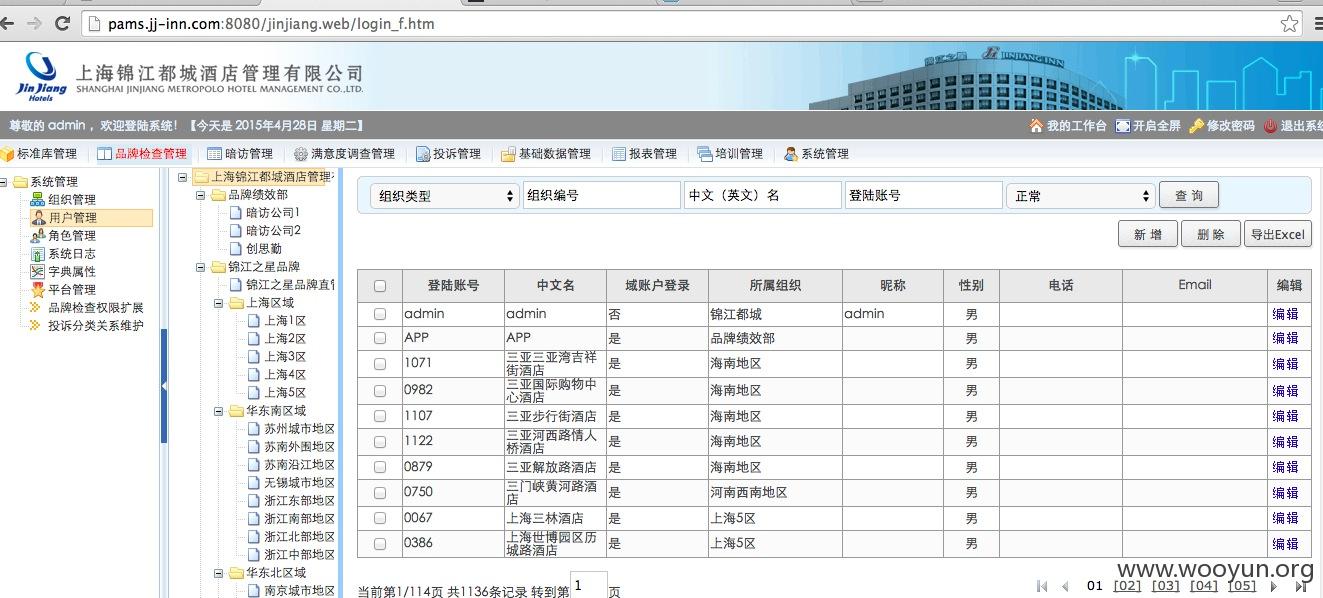1323x598 pixels.
Task: Open the 报表管理 menu
Action: coord(644,154)
